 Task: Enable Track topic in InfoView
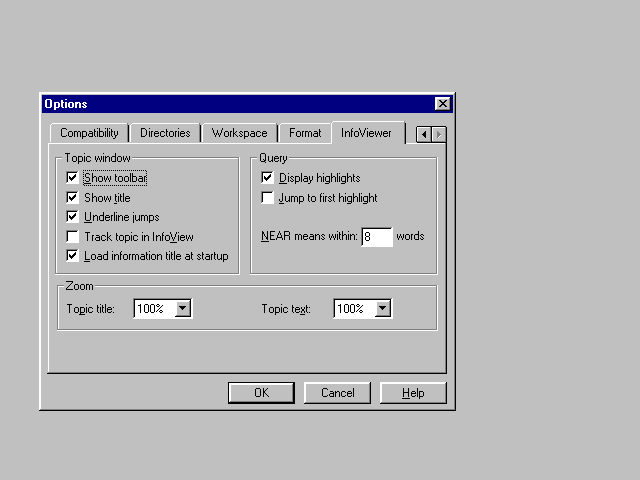pos(72,237)
